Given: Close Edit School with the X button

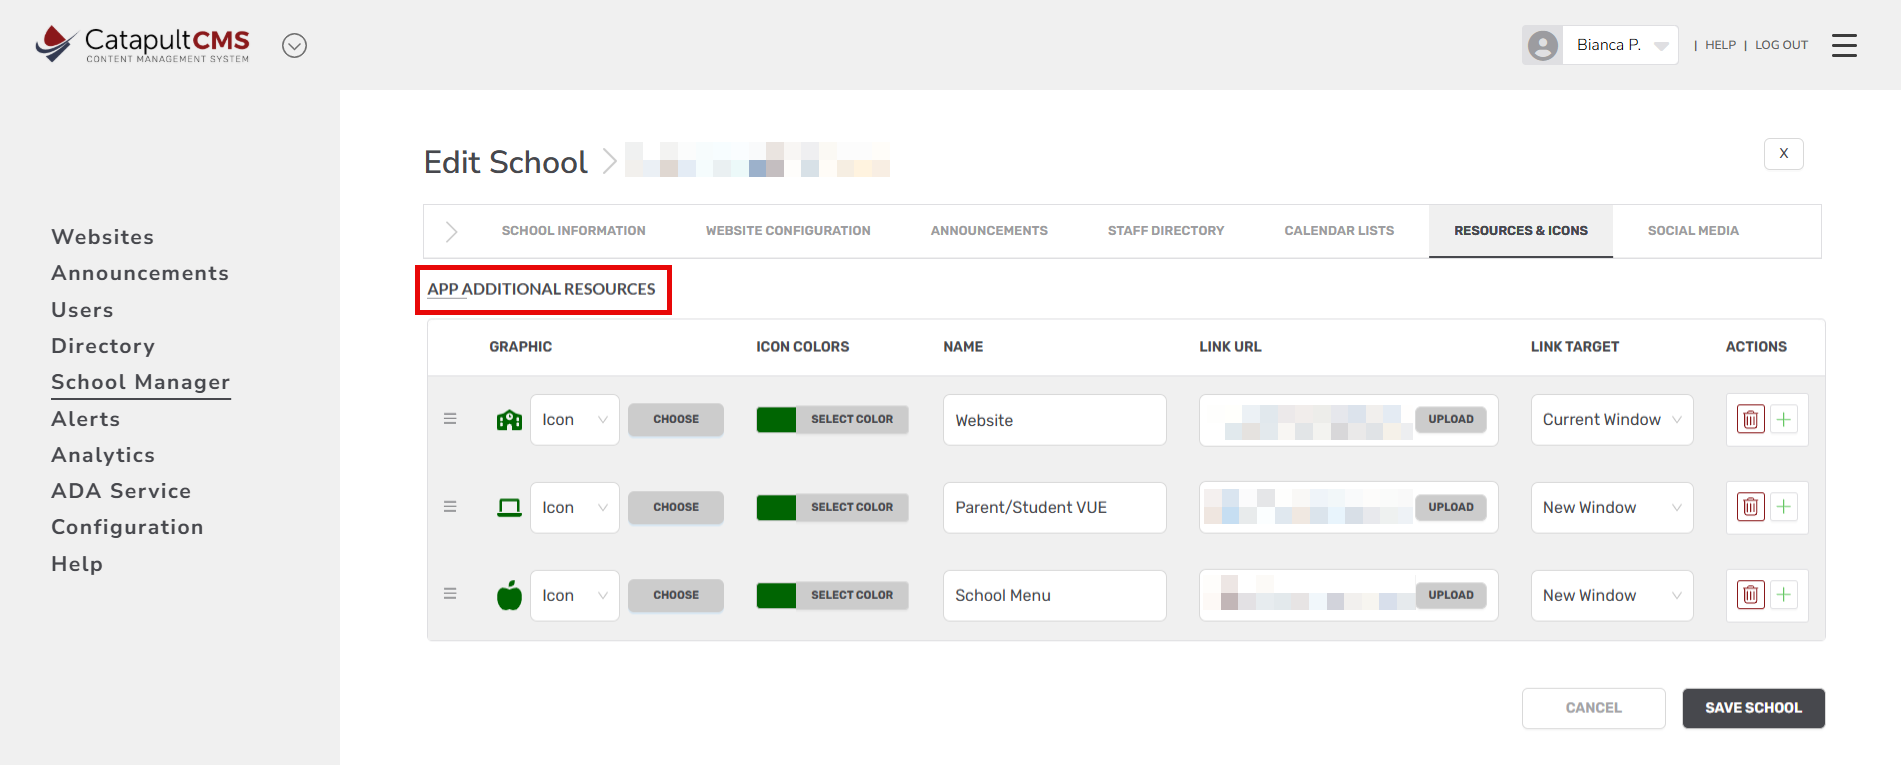Looking at the screenshot, I should [1783, 154].
